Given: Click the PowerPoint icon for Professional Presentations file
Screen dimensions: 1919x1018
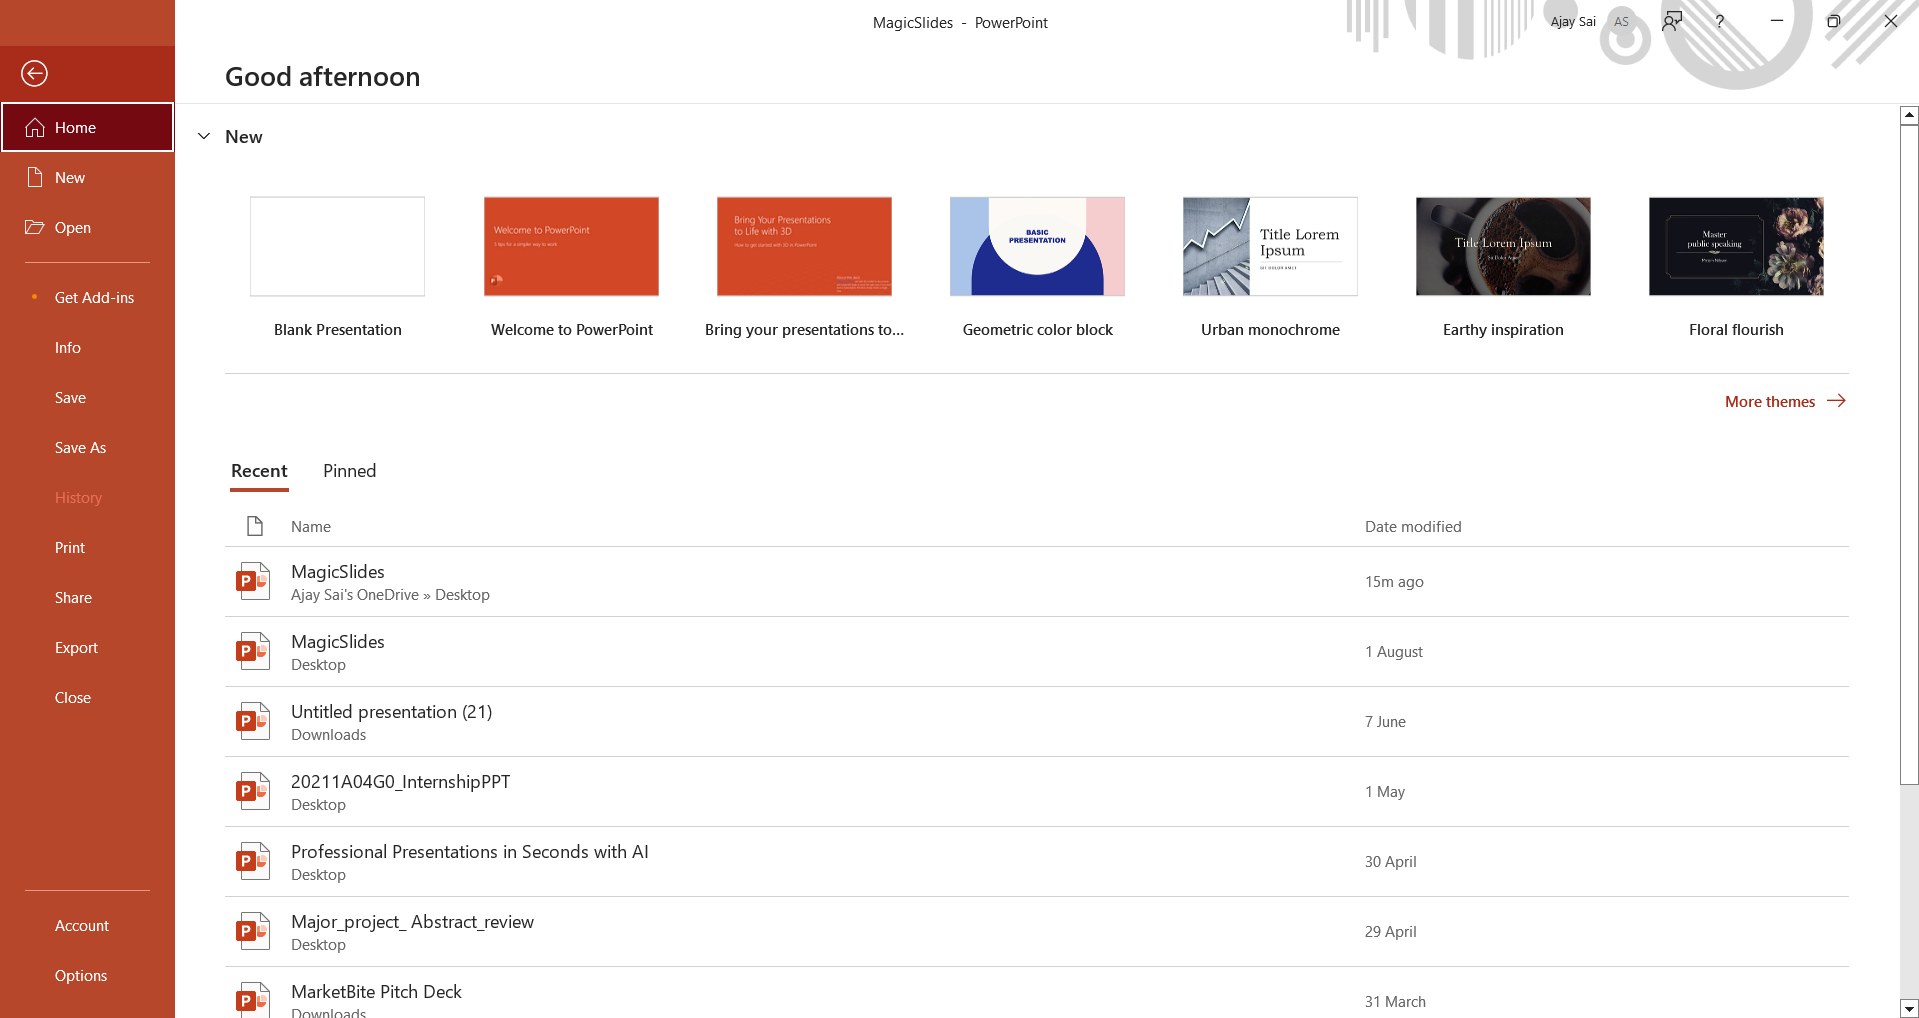Looking at the screenshot, I should 253,861.
